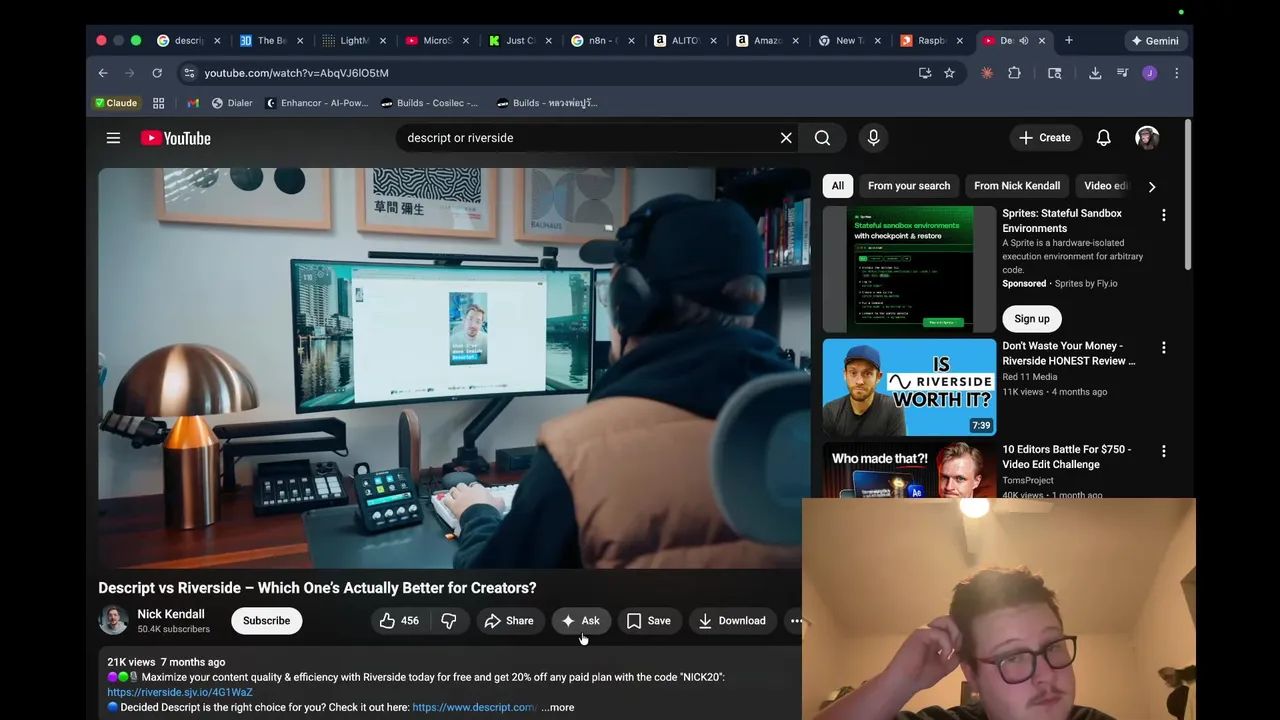
Task: Open Chrome extensions puzzle icon
Action: click(x=1014, y=73)
